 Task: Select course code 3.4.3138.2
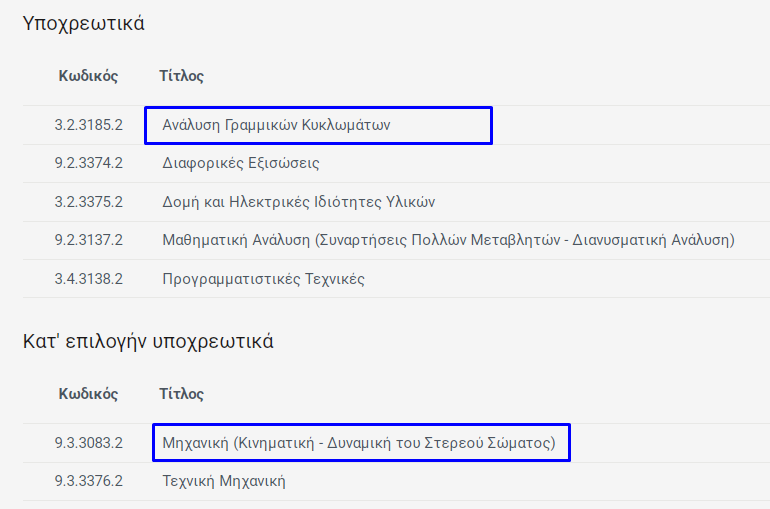coord(89,279)
